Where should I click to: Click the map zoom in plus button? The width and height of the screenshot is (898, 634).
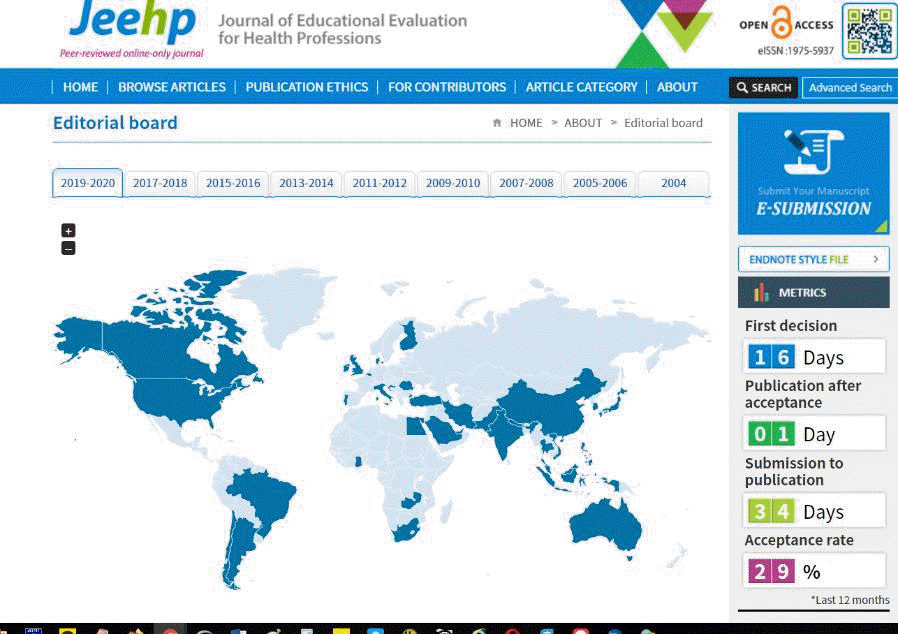68,231
